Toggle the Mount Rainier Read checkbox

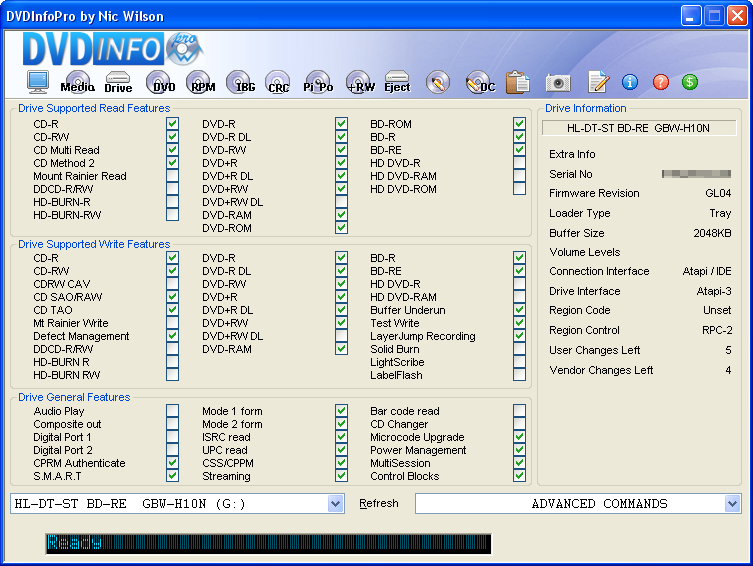coord(172,176)
